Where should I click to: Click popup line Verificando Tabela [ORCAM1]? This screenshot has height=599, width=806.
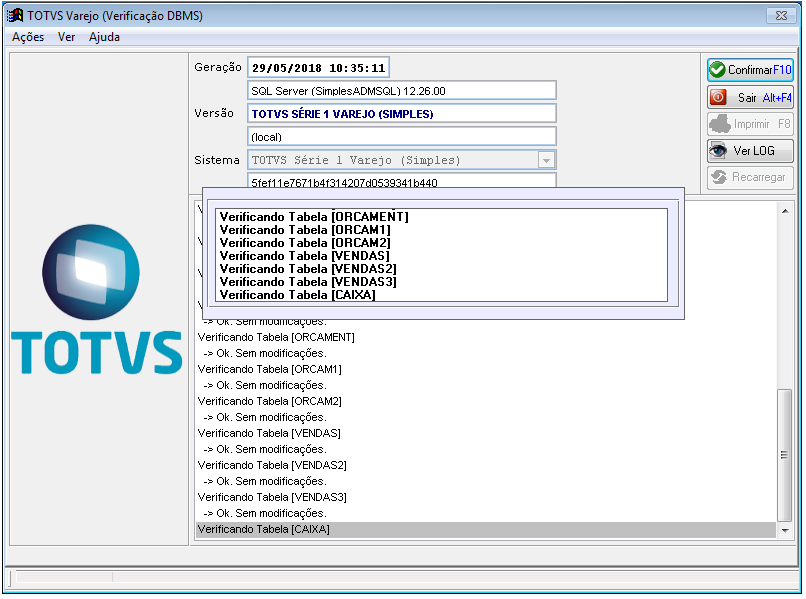click(305, 230)
